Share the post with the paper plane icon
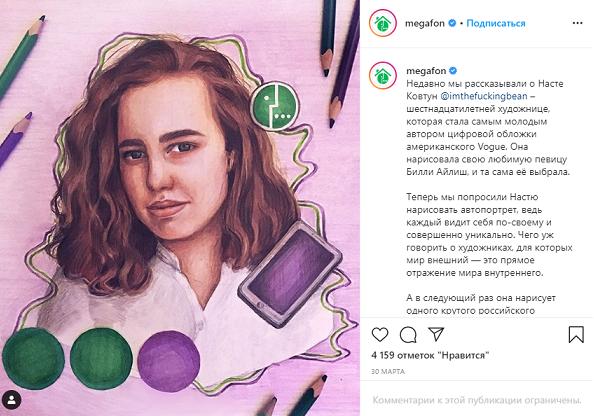 click(436, 334)
